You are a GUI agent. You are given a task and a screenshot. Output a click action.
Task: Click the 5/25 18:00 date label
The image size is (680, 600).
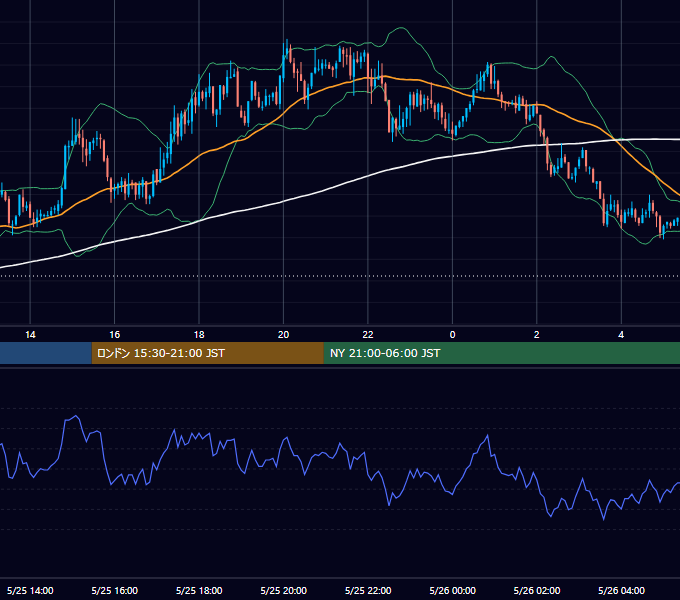(x=199, y=590)
